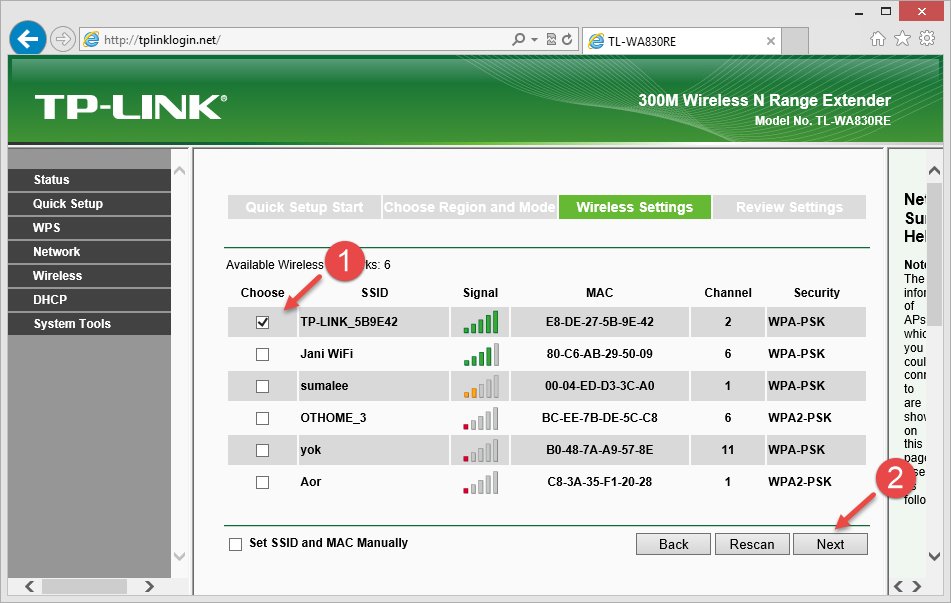Click the TP-LINK logo in the header
This screenshot has height=603, width=951.
(130, 107)
